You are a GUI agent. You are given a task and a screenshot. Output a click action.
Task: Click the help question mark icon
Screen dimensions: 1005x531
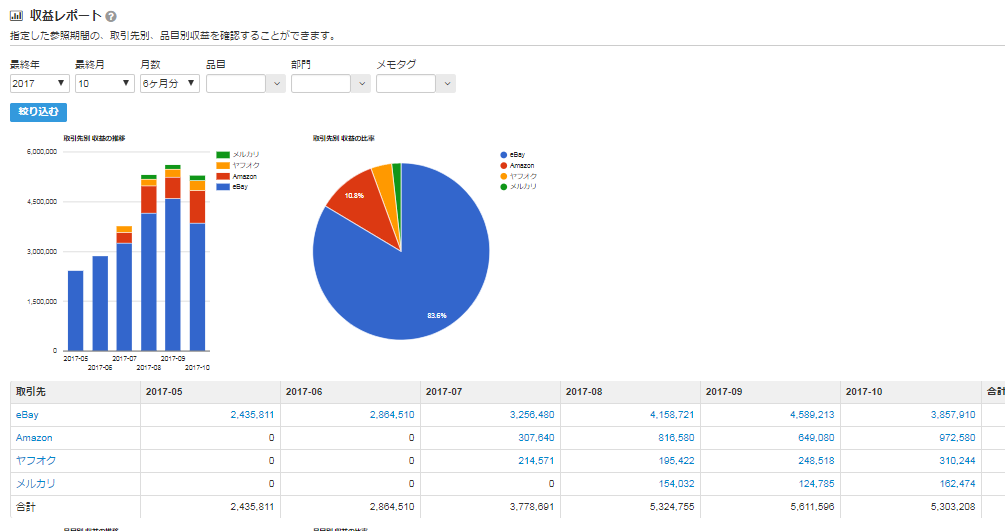click(x=111, y=17)
